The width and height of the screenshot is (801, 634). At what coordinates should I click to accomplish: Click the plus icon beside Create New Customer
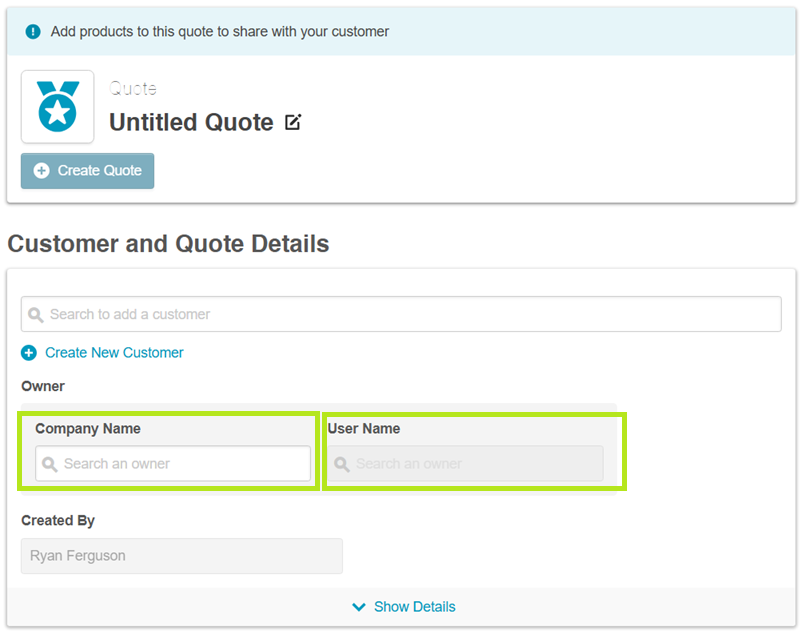click(x=29, y=353)
